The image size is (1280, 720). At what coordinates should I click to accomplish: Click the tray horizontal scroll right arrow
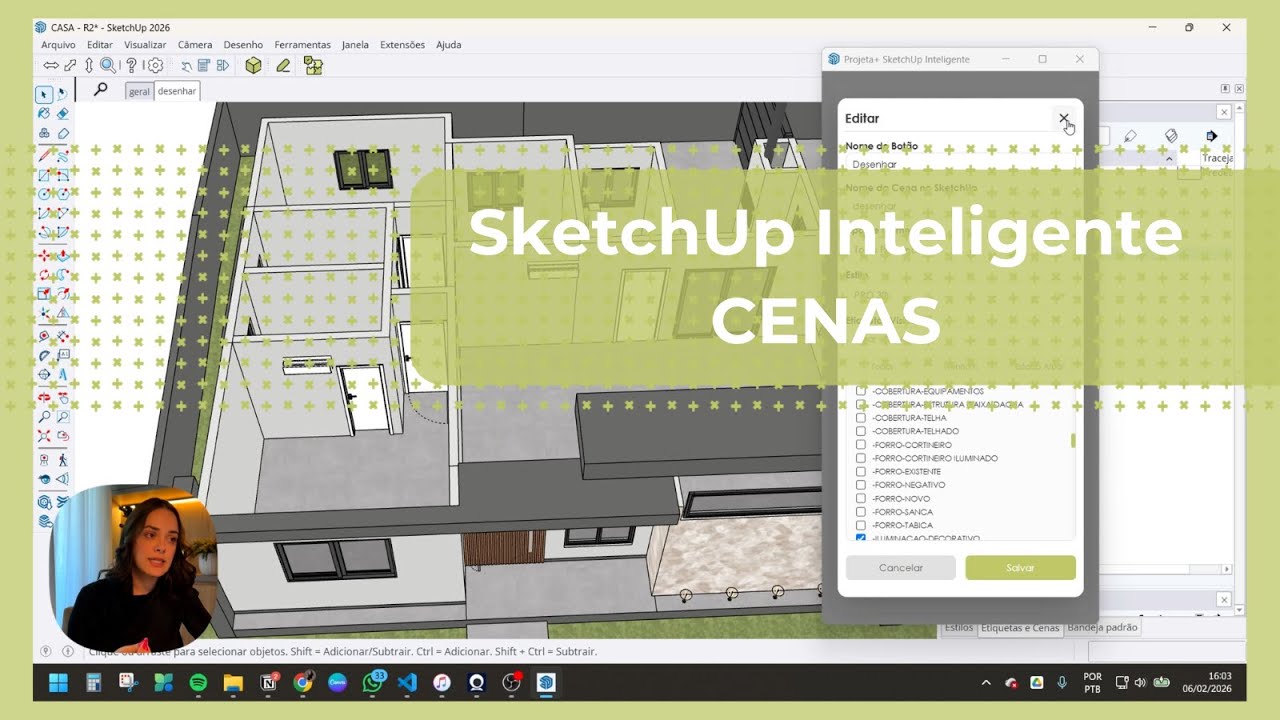pos(1226,569)
